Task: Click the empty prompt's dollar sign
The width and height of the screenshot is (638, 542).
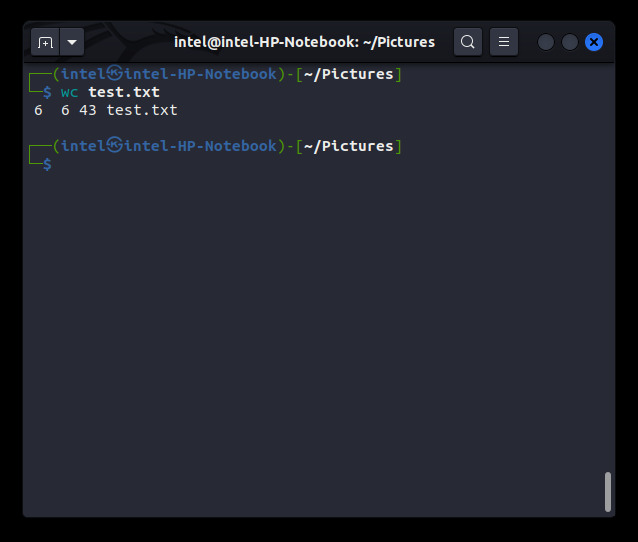Action: 47,164
